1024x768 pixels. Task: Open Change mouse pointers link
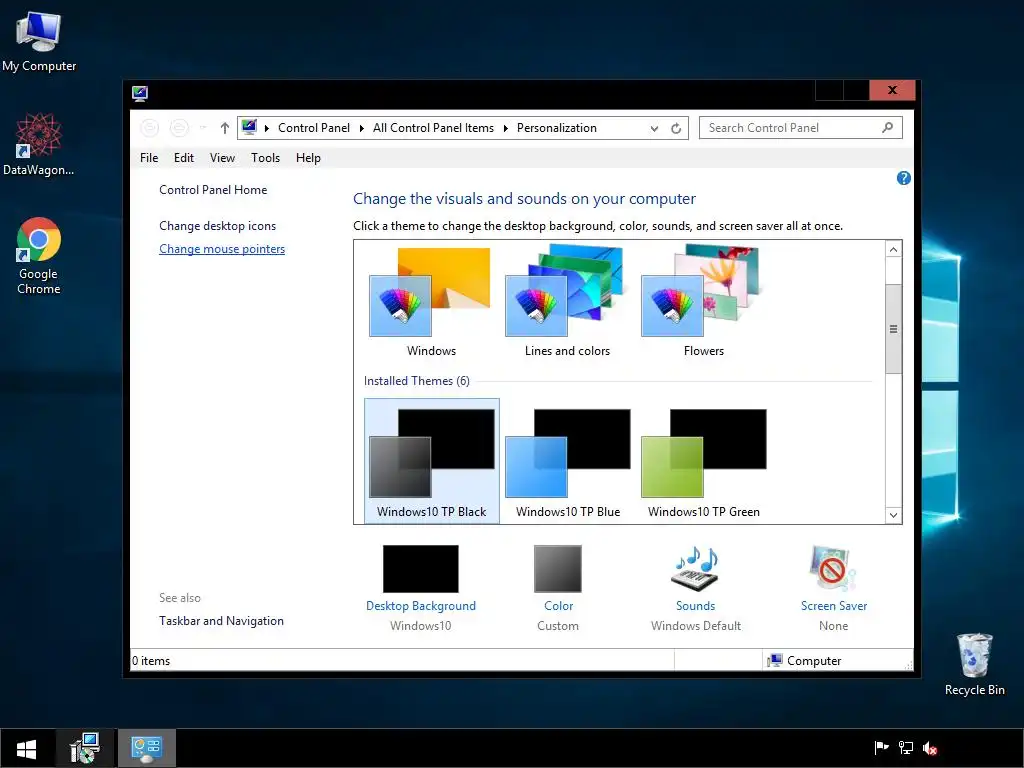222,249
